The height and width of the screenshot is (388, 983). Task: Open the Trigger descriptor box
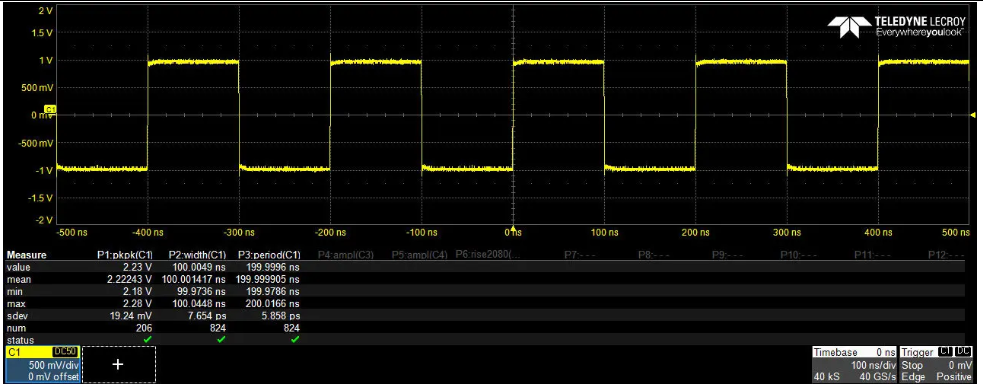click(x=937, y=364)
